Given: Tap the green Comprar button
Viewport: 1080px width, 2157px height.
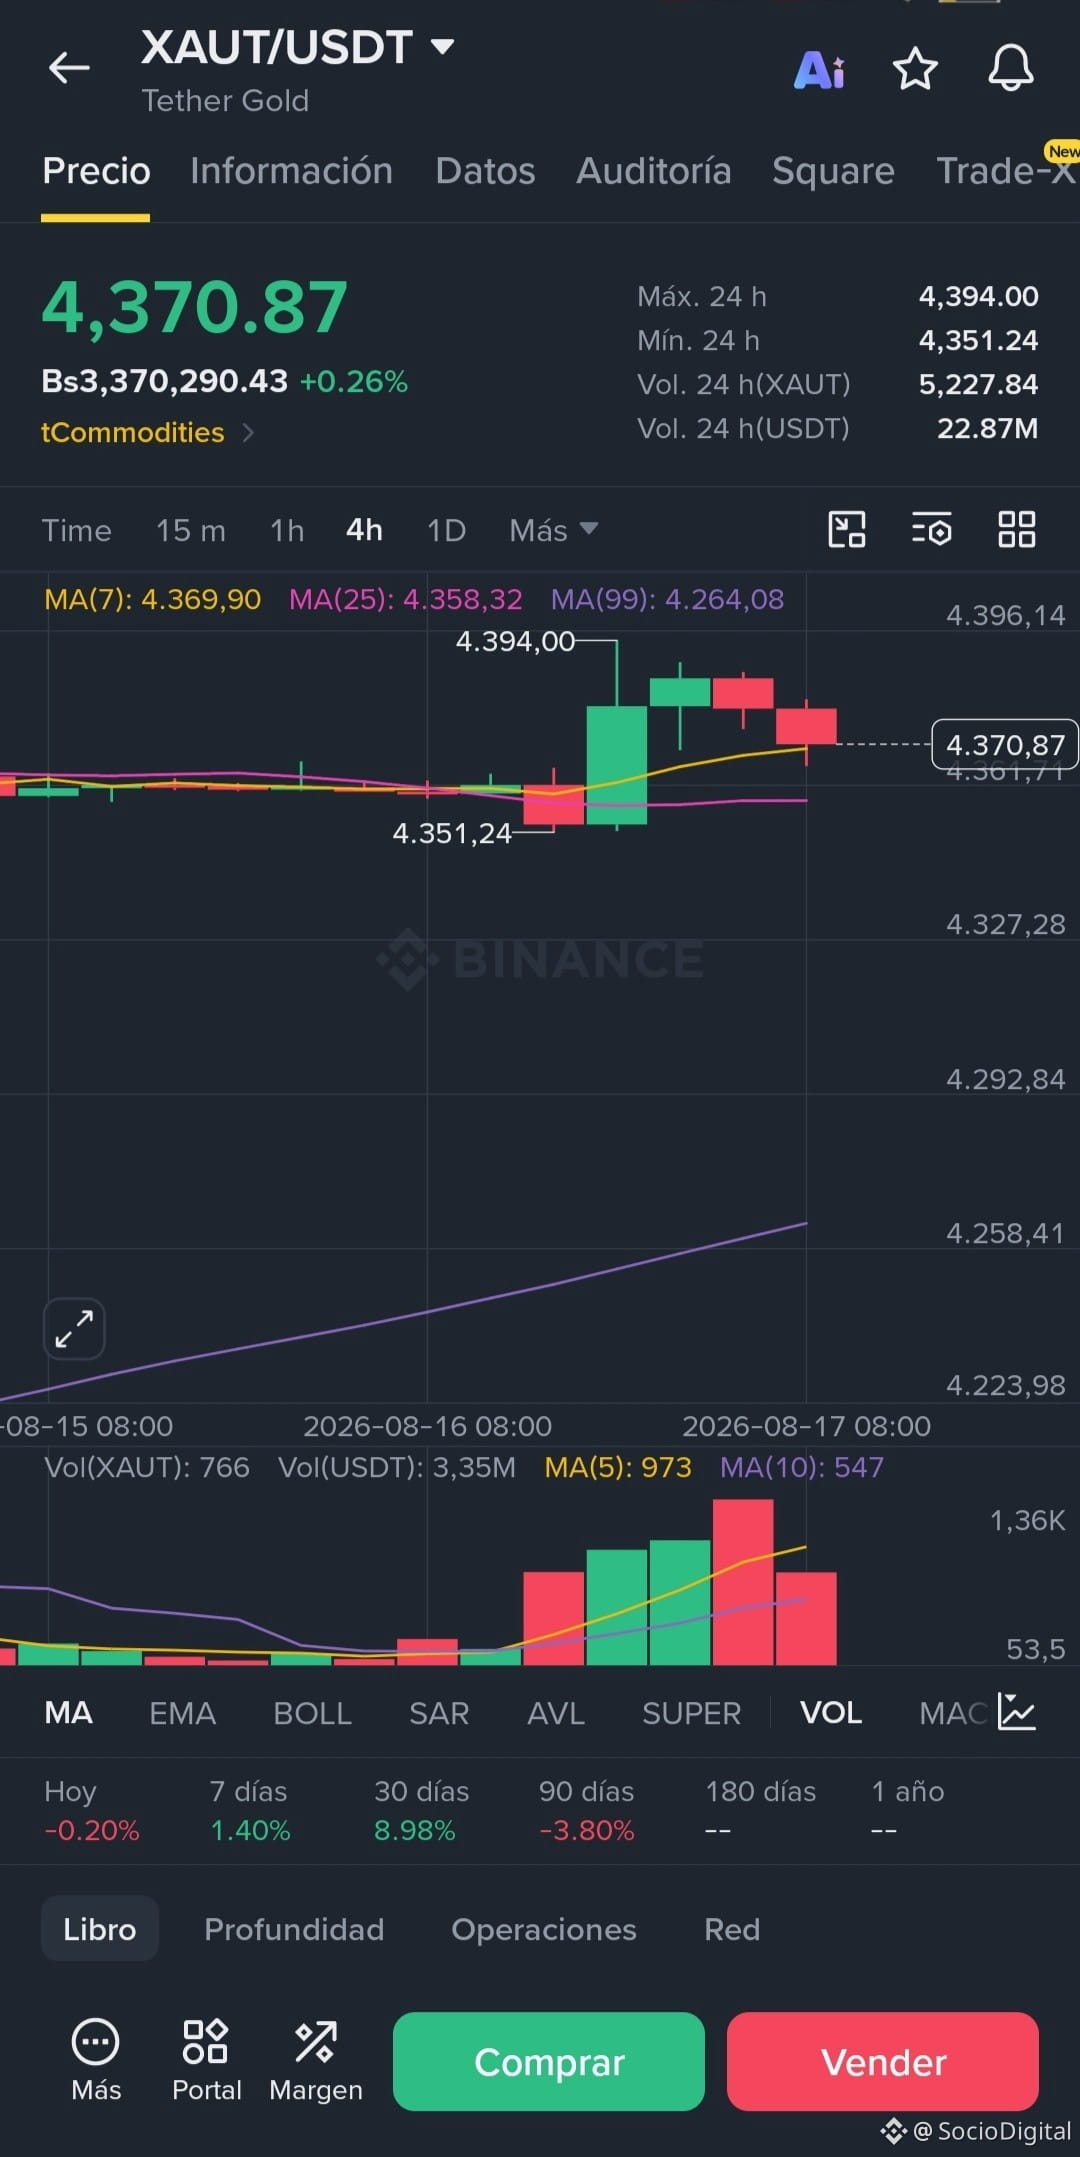Looking at the screenshot, I should pyautogui.click(x=549, y=2061).
